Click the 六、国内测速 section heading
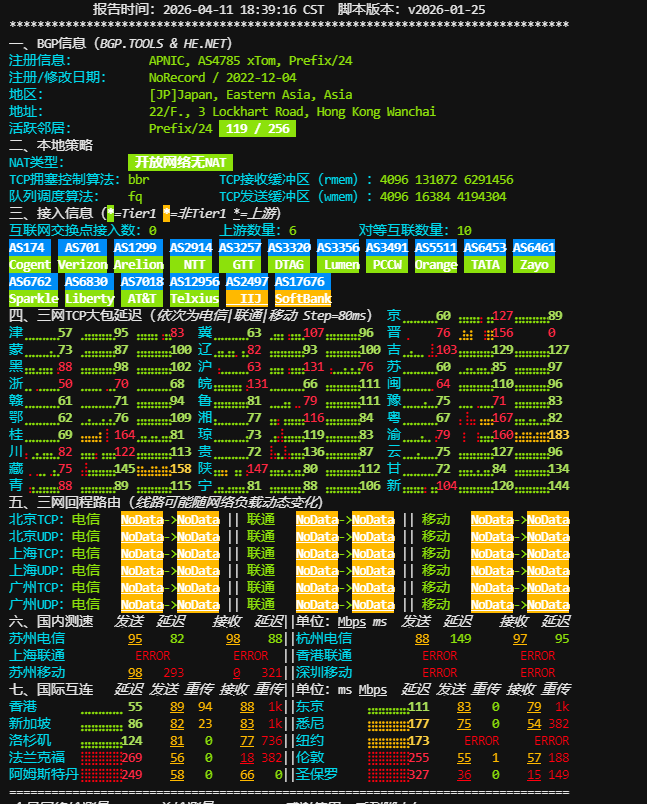 [x=51, y=621]
